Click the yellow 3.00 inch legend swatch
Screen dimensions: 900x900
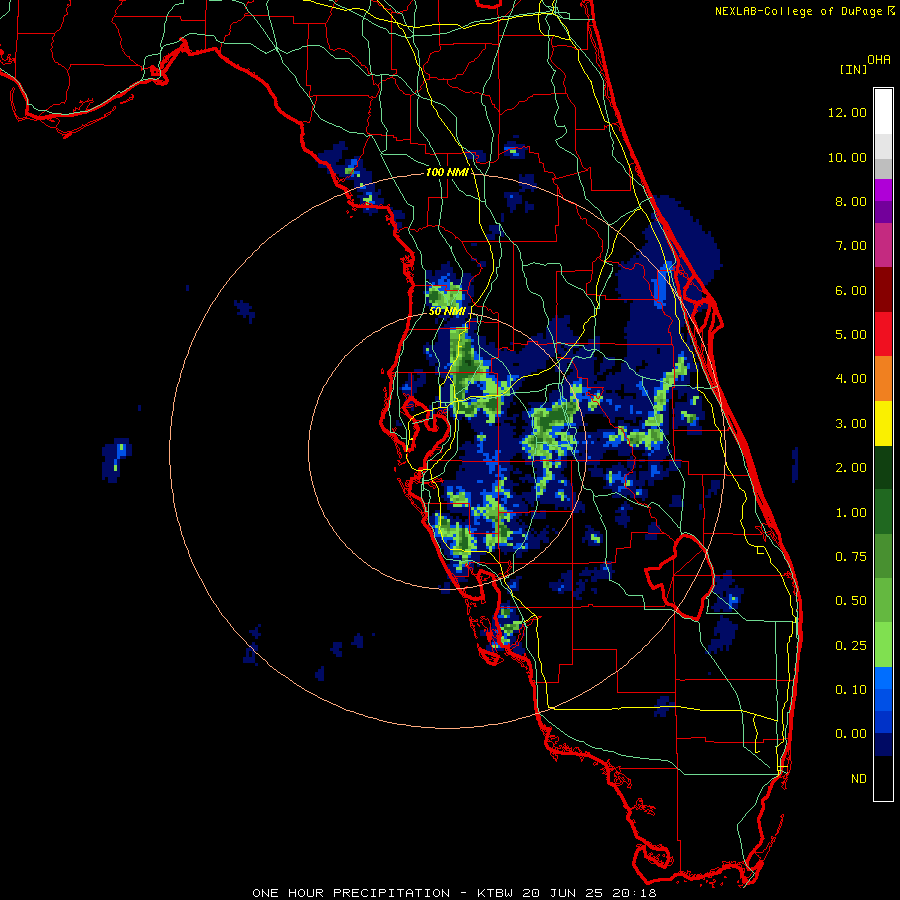click(883, 423)
